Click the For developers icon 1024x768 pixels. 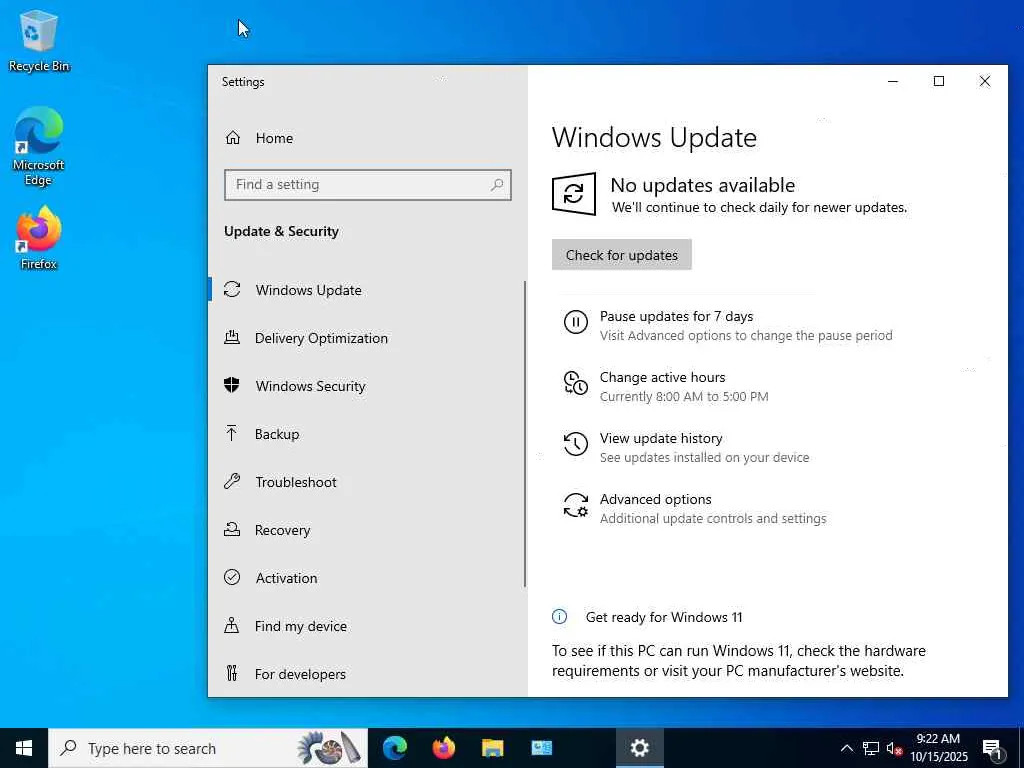click(x=231, y=673)
